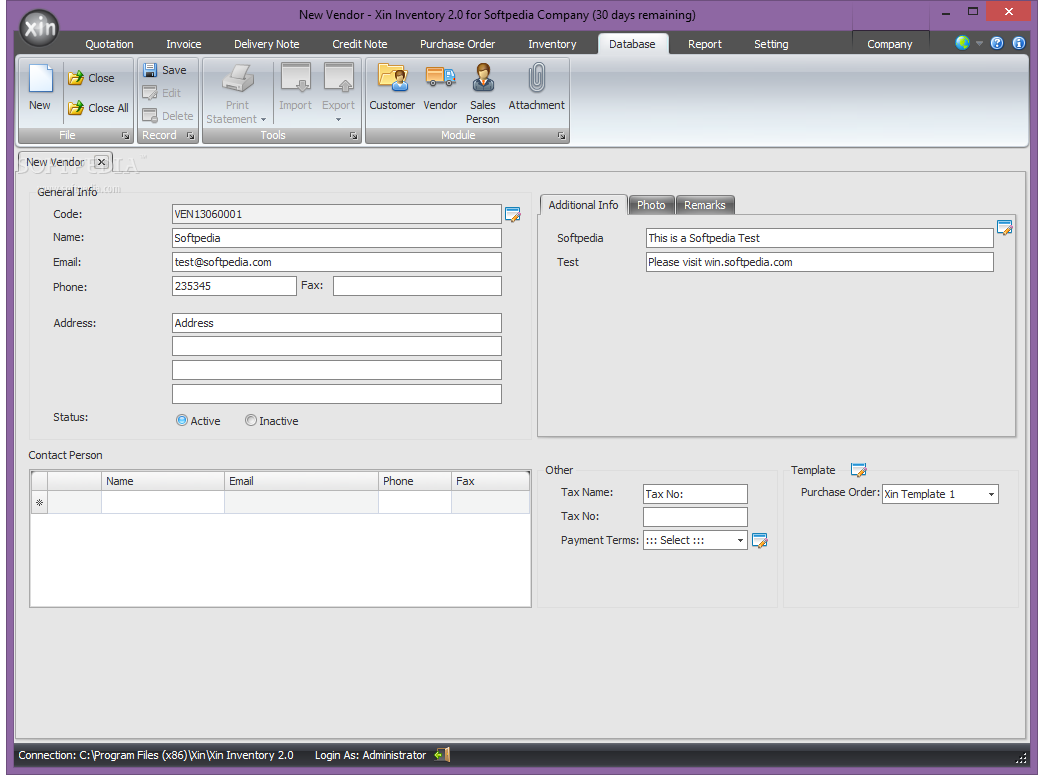The width and height of the screenshot is (1038, 775).
Task: Open the Purchase Order template dropdown
Action: (x=991, y=494)
